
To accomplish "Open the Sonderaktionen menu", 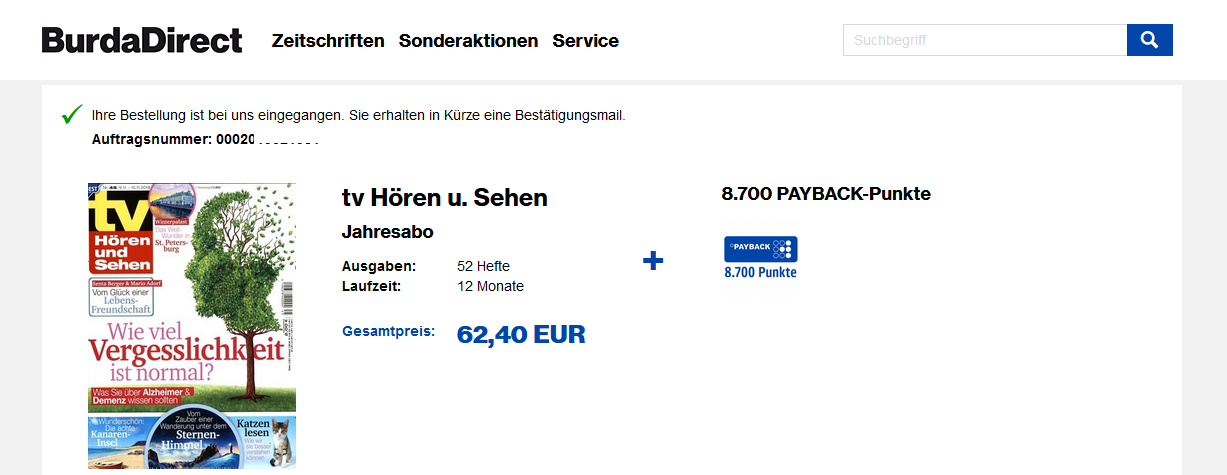I will coord(468,41).
